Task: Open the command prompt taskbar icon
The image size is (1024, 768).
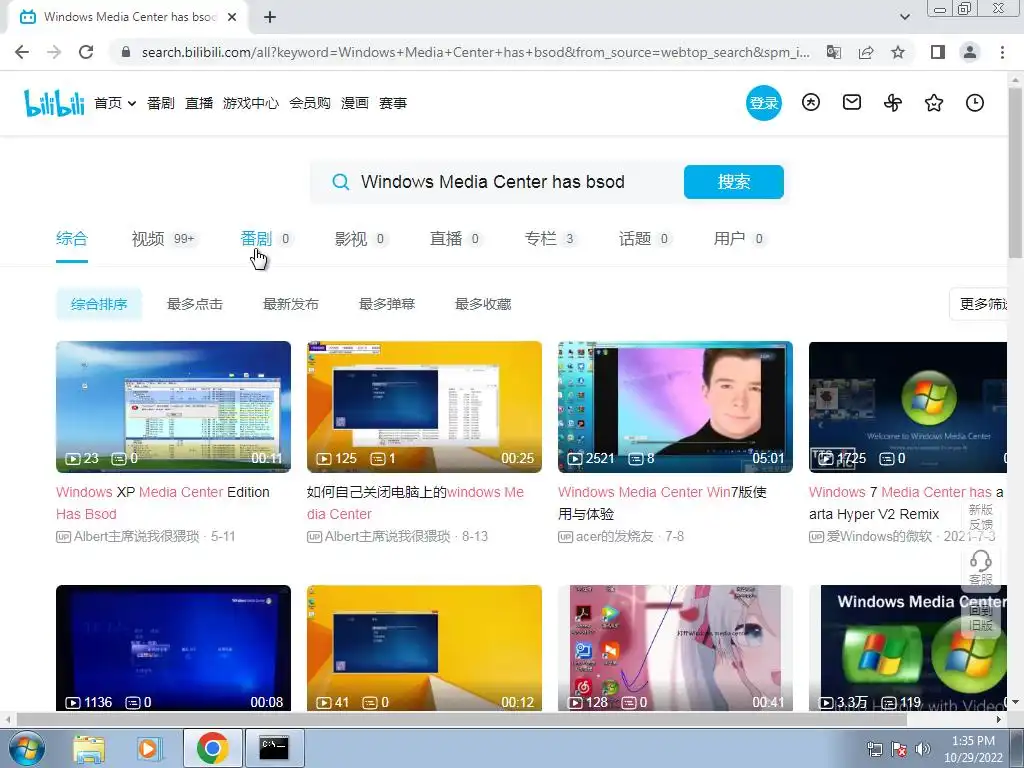Action: pyautogui.click(x=274, y=749)
